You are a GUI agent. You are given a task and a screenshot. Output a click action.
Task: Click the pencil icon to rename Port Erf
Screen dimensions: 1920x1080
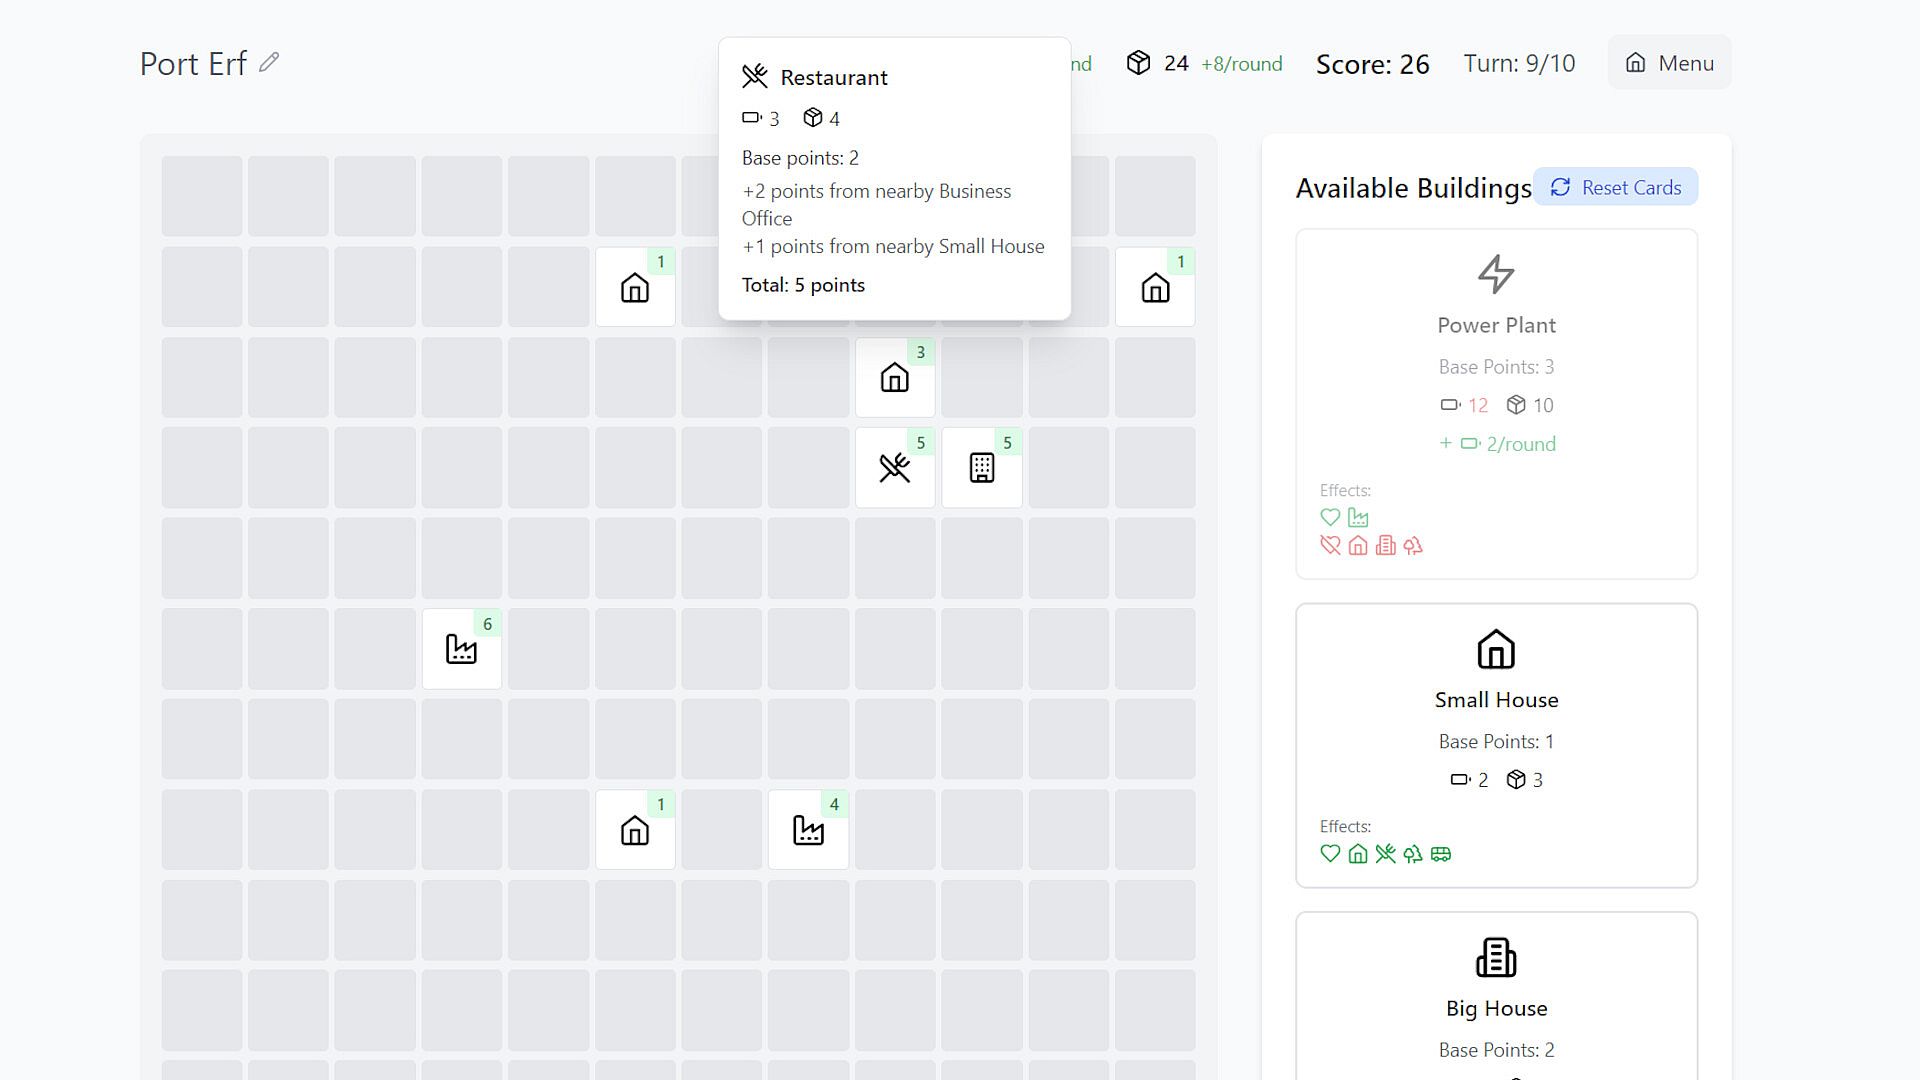tap(268, 63)
